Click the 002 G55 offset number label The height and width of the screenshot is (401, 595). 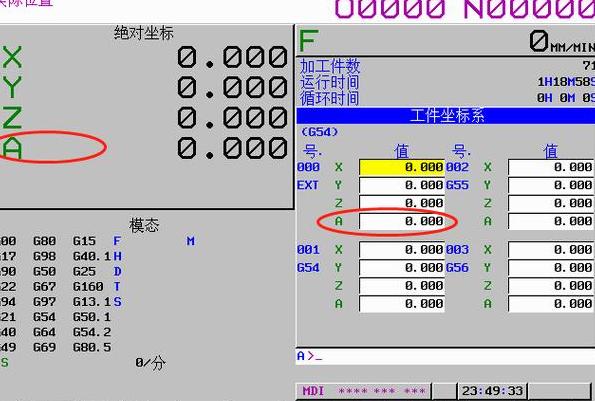pyautogui.click(x=457, y=167)
